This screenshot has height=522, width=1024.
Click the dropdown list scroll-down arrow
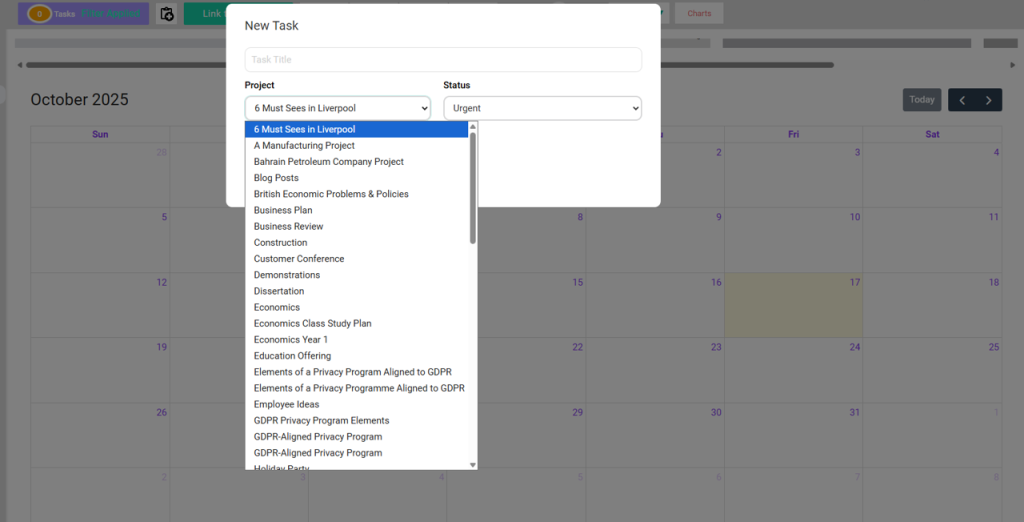point(473,464)
